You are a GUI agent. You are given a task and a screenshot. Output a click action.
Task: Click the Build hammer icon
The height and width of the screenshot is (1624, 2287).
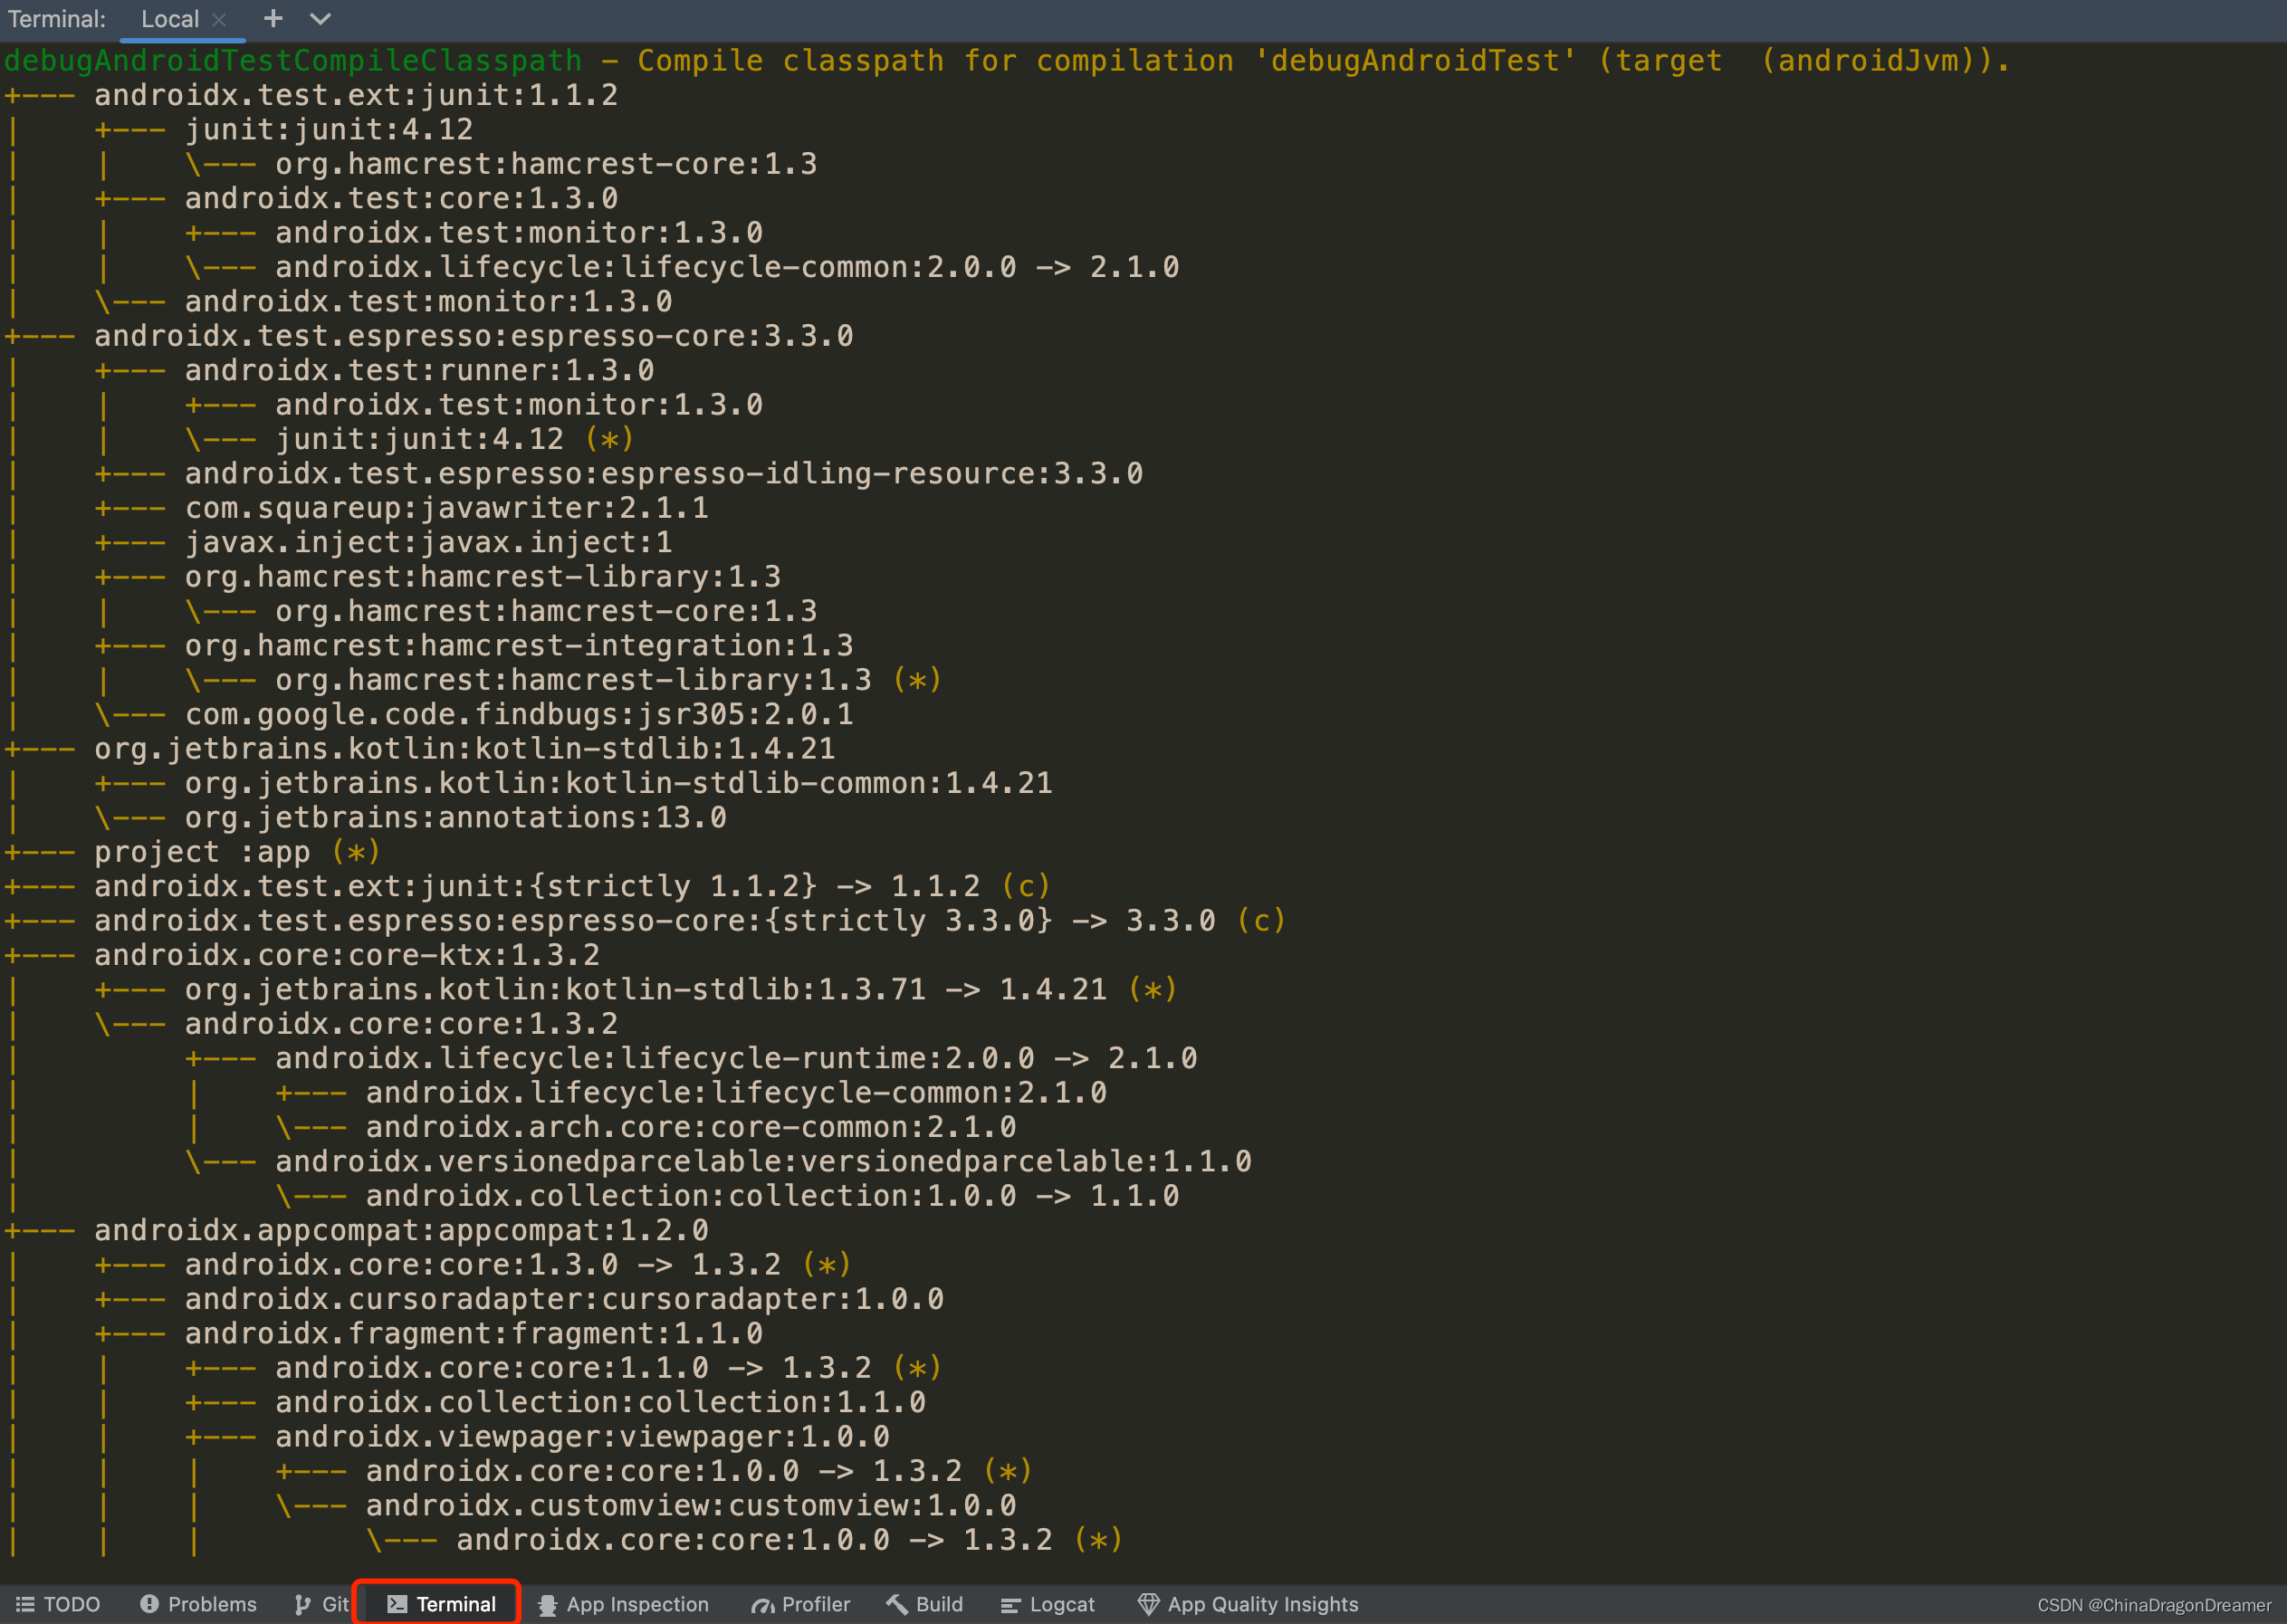point(897,1604)
